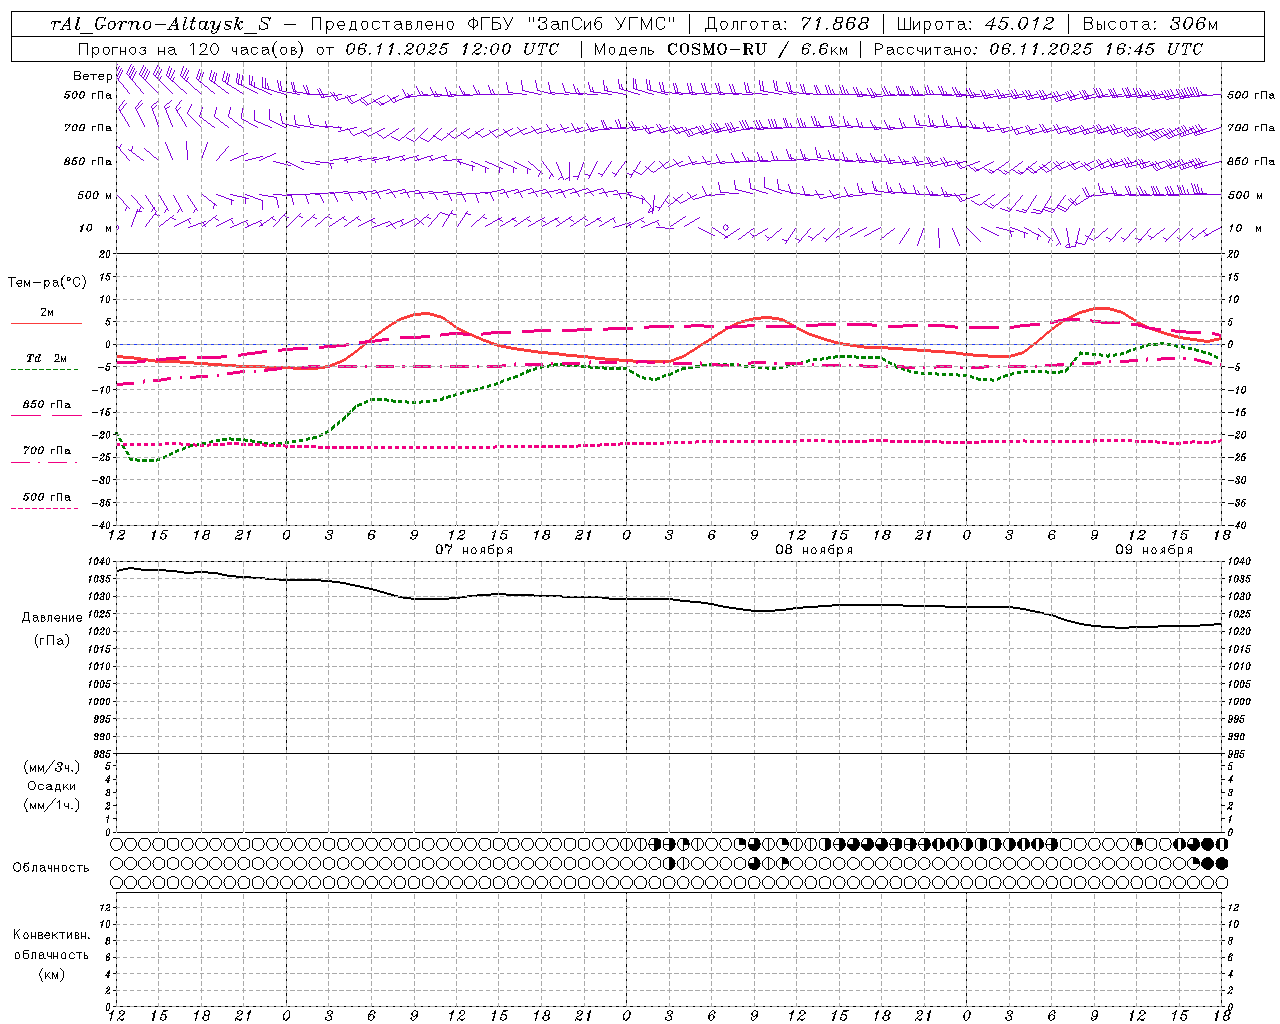Click the dashed line sample under 850 гПа legend
The height and width of the screenshot is (1024, 1280).
coord(46,416)
